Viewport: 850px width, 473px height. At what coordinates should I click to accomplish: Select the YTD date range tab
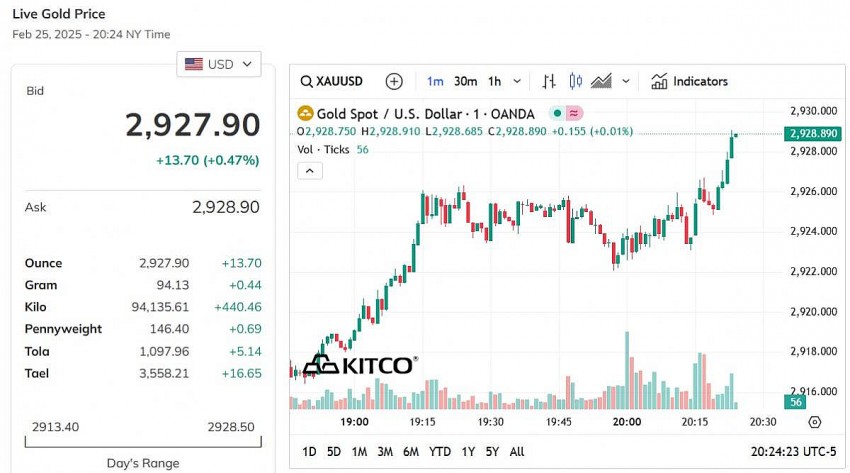tap(440, 452)
